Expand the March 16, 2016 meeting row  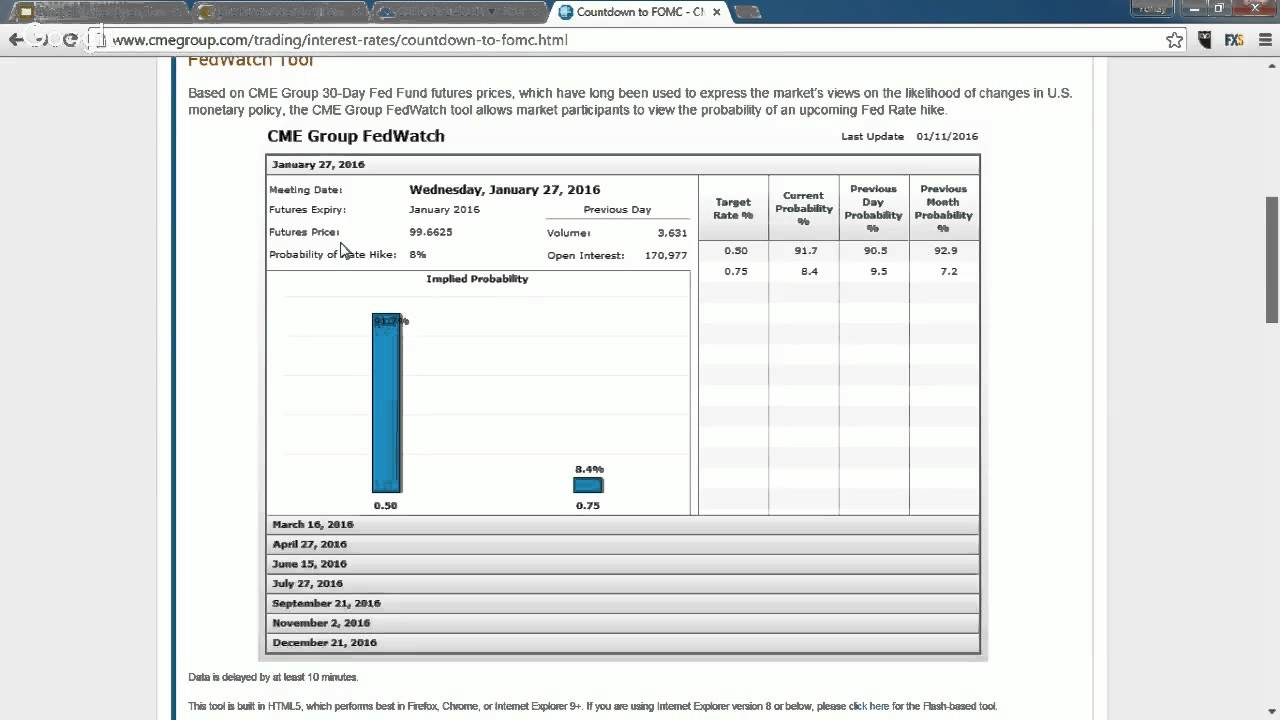coord(622,524)
